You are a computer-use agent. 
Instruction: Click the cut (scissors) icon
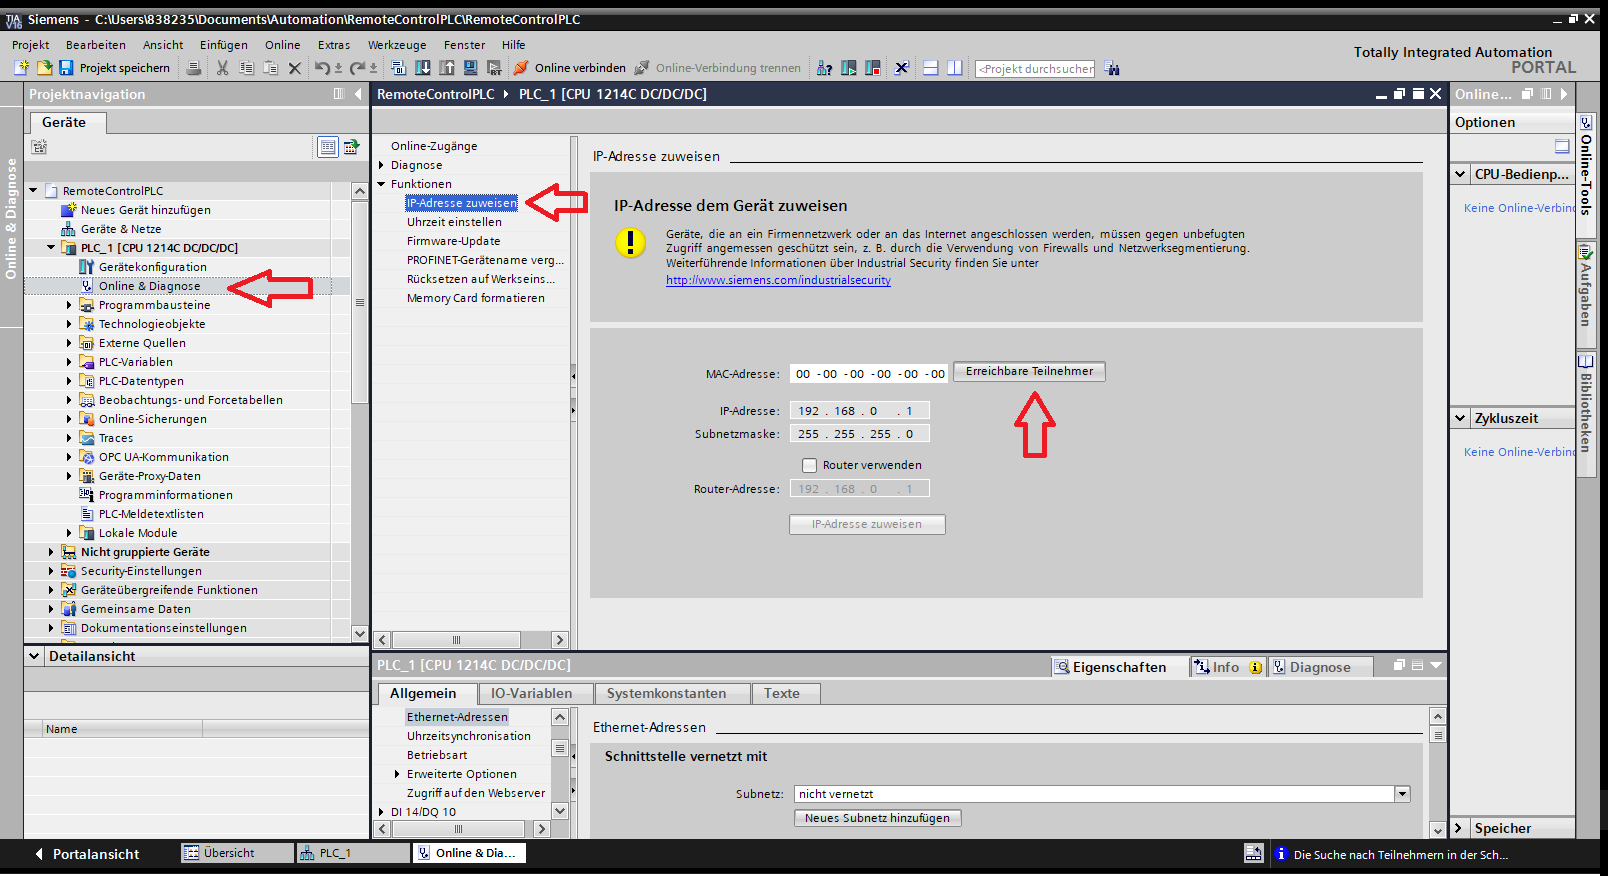pyautogui.click(x=222, y=68)
